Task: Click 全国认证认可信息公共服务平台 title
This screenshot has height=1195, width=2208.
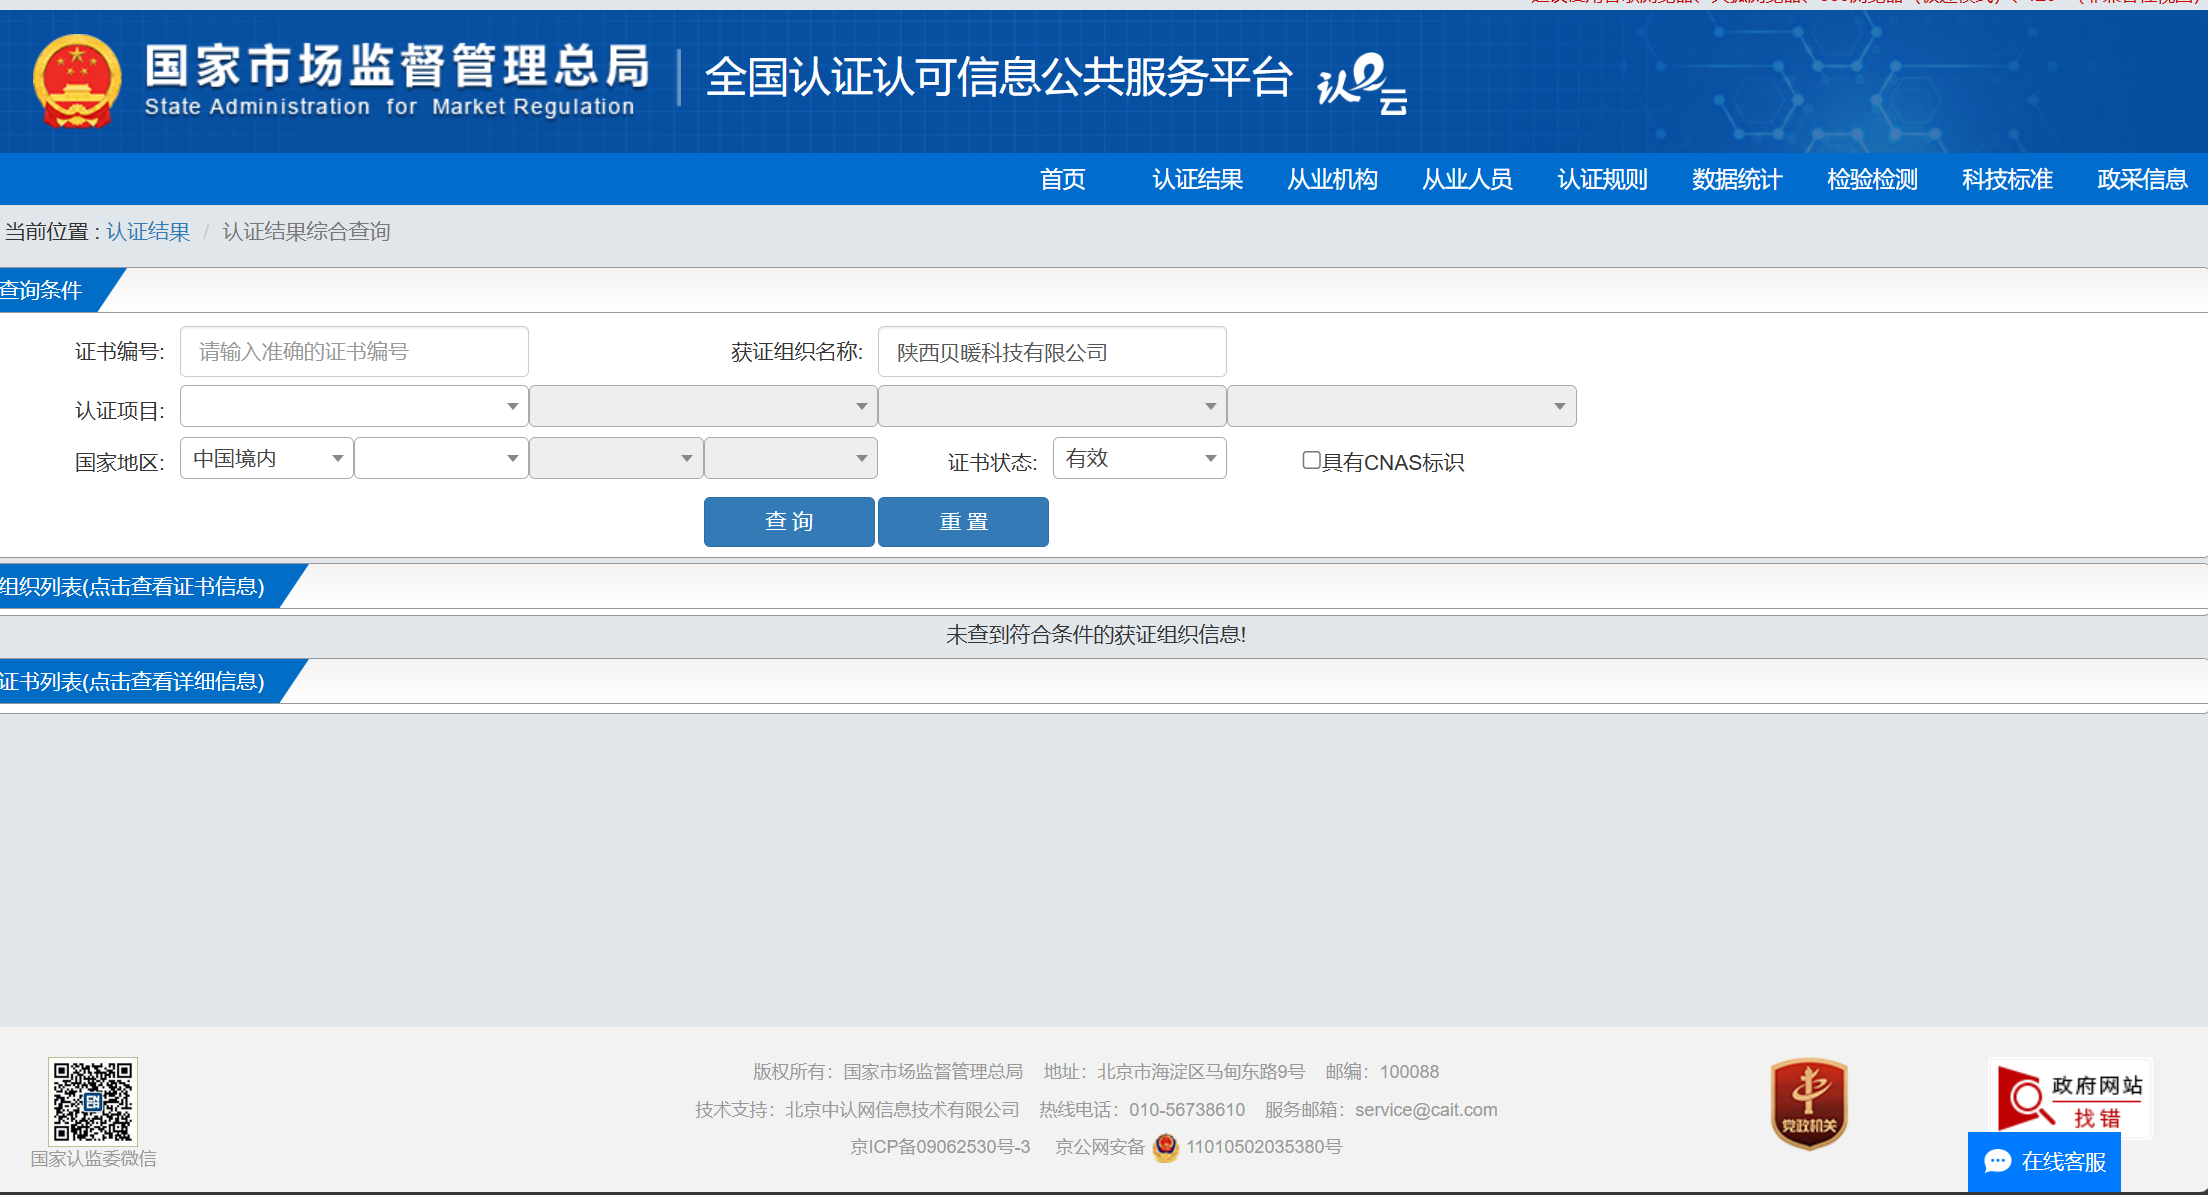Action: point(999,78)
